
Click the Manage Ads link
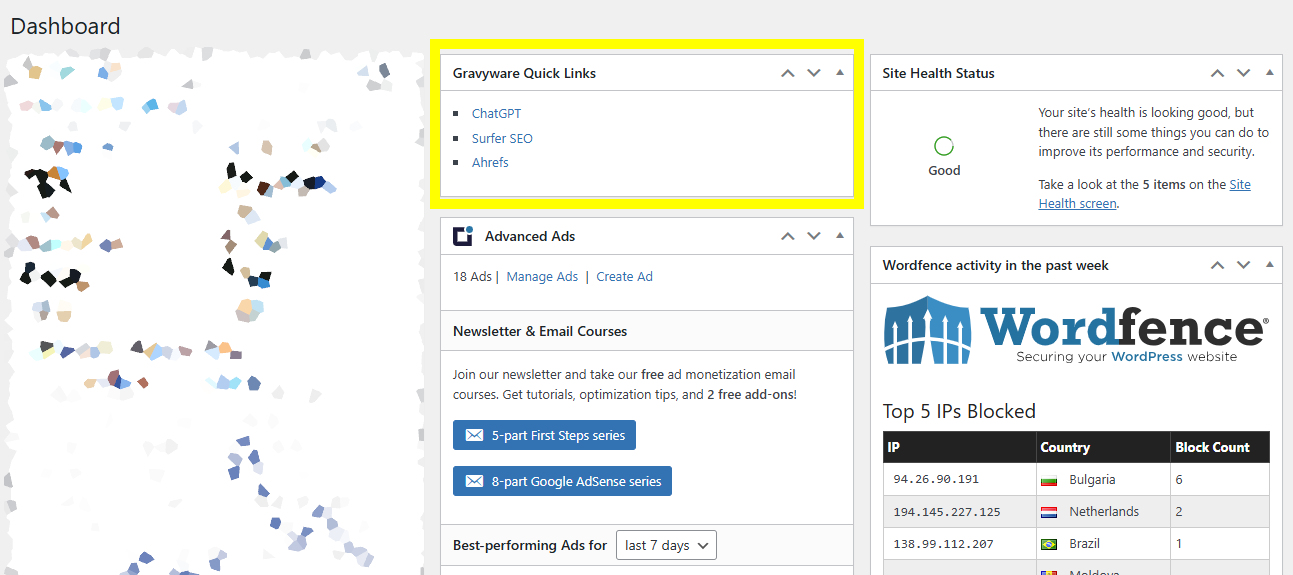pos(542,277)
